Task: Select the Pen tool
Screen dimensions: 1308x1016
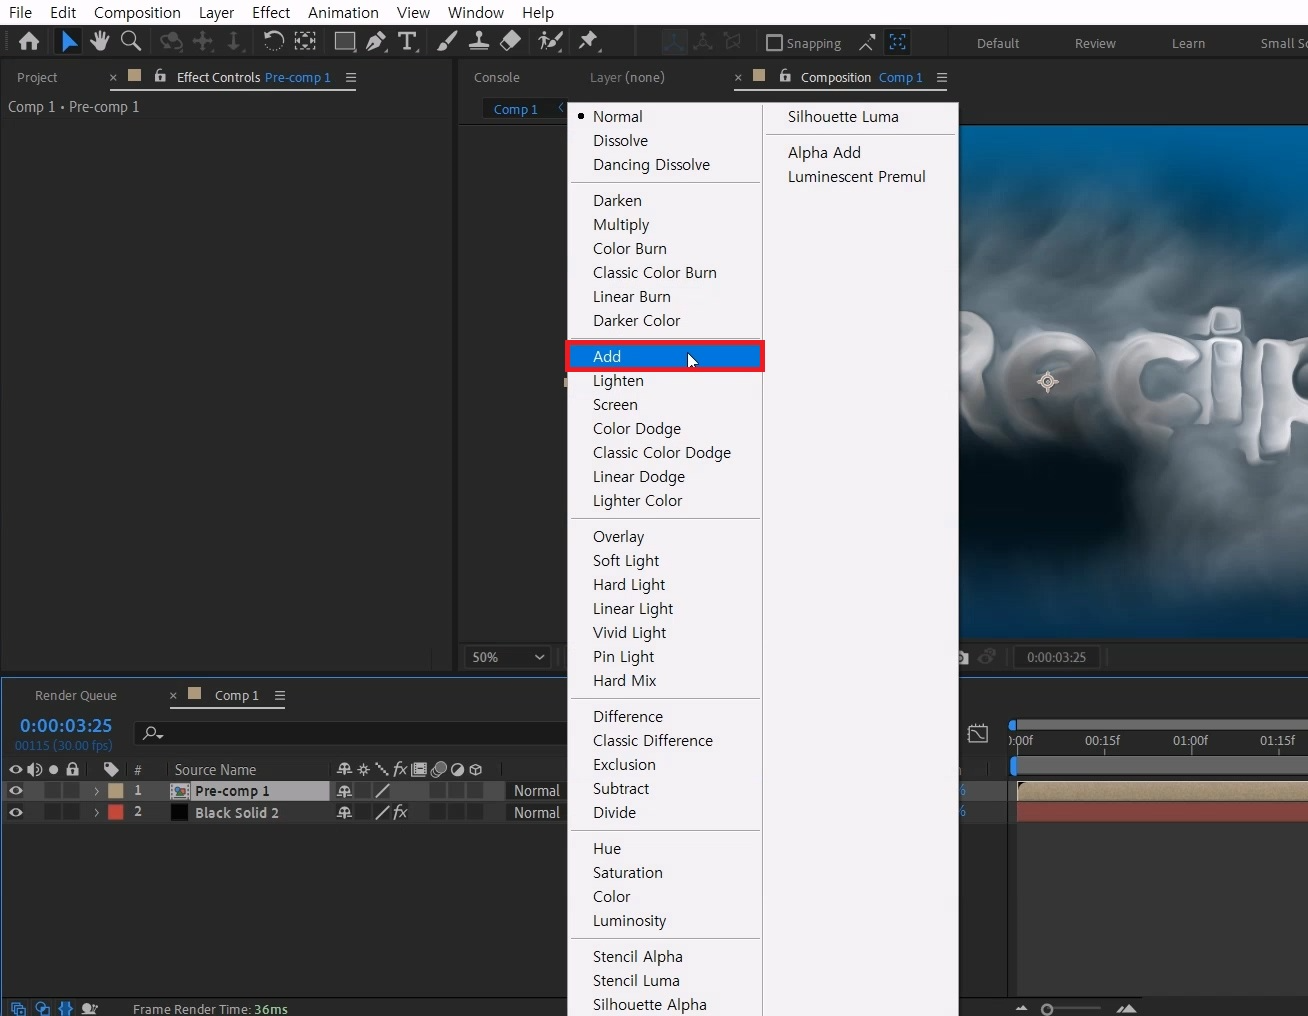Action: [x=375, y=41]
